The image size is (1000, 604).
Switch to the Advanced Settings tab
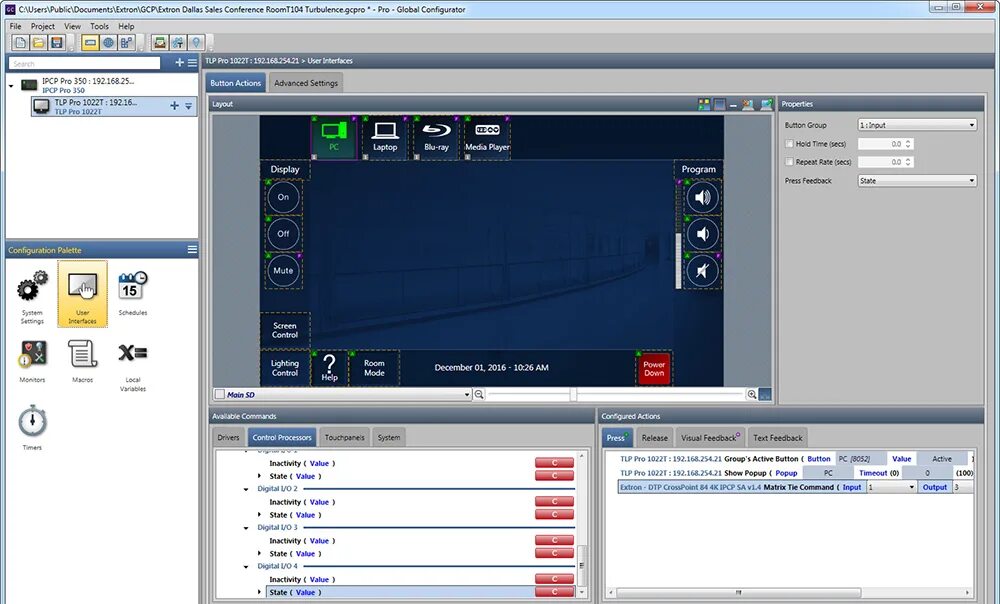[306, 83]
